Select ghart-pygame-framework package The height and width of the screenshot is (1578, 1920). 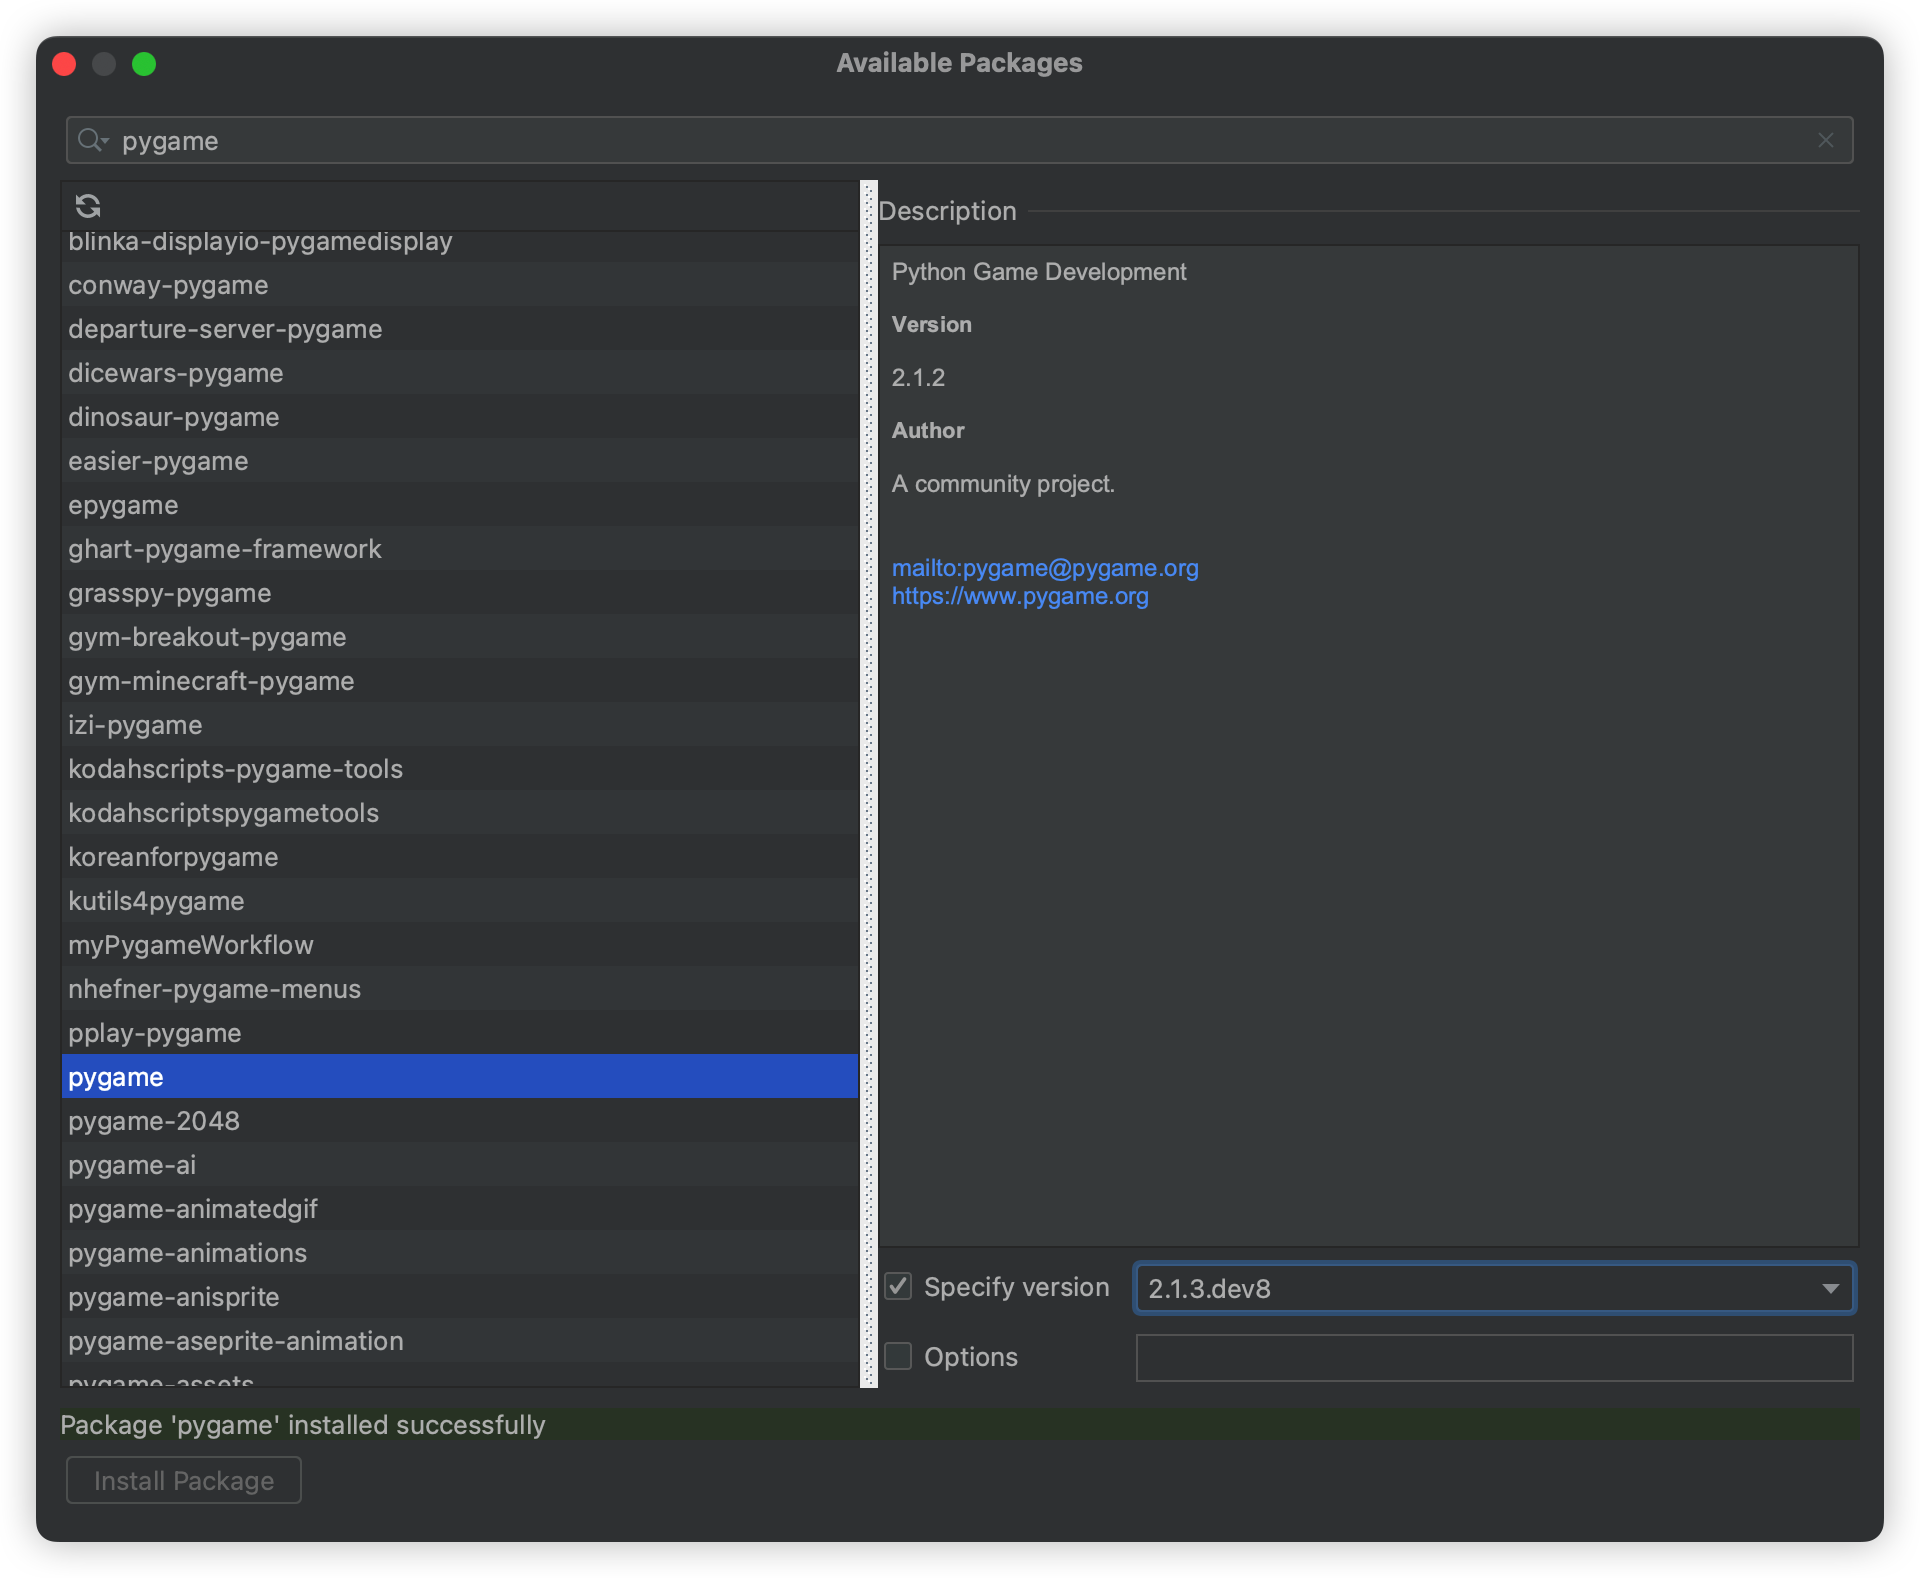(x=460, y=549)
